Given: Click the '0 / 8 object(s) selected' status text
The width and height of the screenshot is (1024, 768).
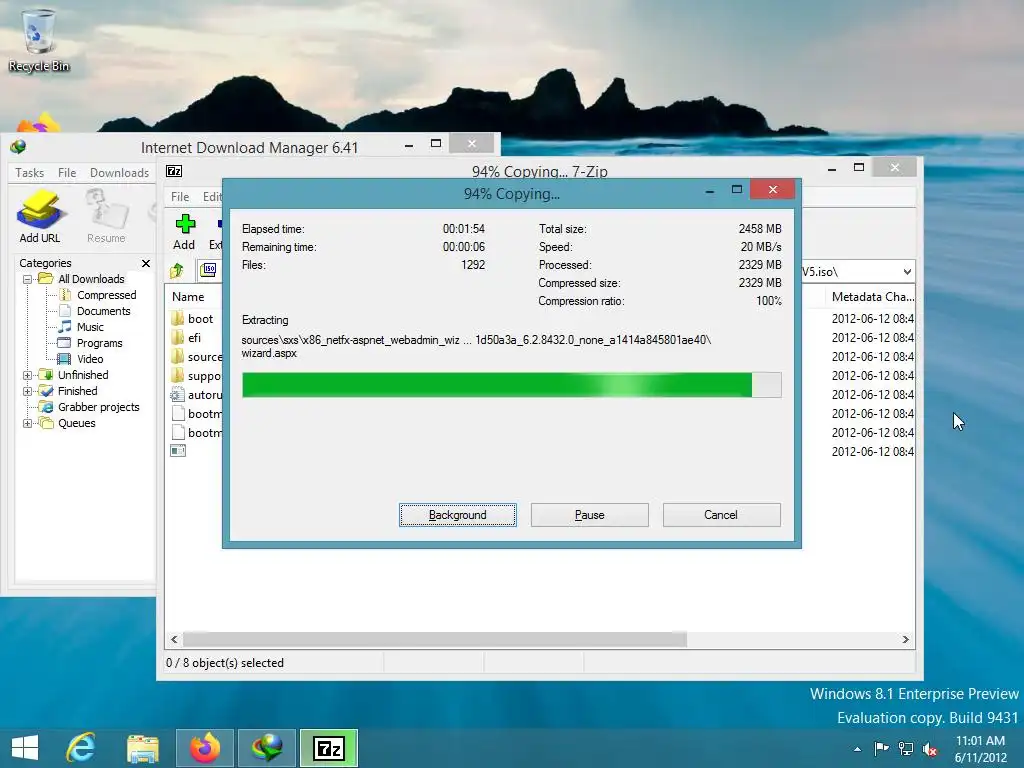Looking at the screenshot, I should (x=225, y=663).
